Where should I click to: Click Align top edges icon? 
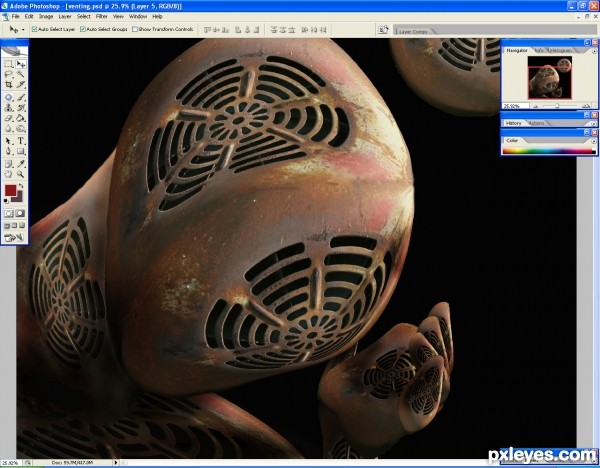point(208,29)
